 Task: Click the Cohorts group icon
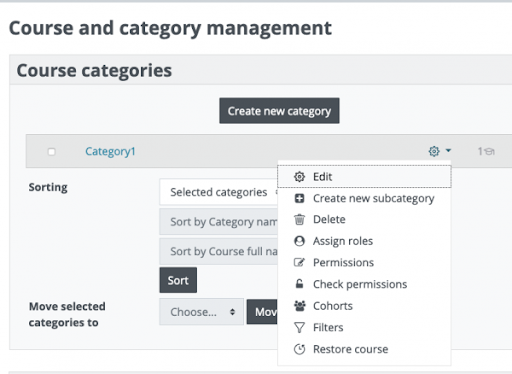(x=299, y=306)
